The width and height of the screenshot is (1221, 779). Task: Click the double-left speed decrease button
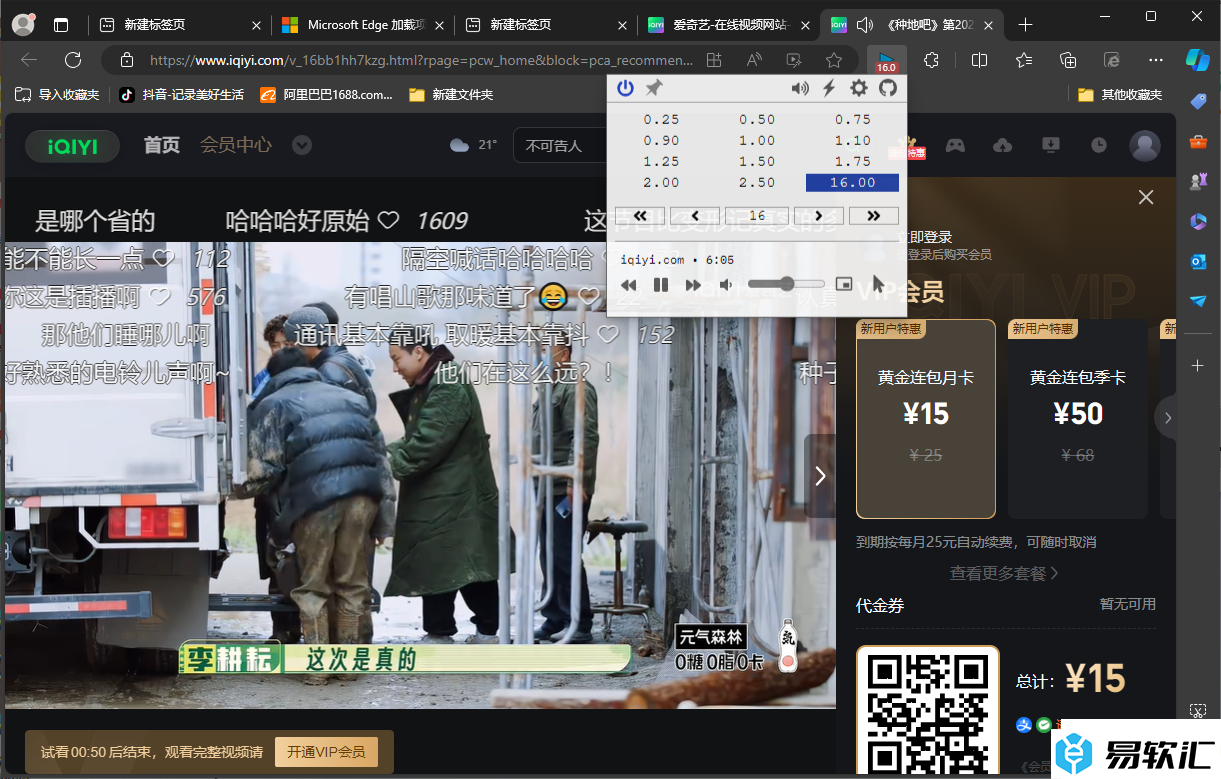coord(640,215)
